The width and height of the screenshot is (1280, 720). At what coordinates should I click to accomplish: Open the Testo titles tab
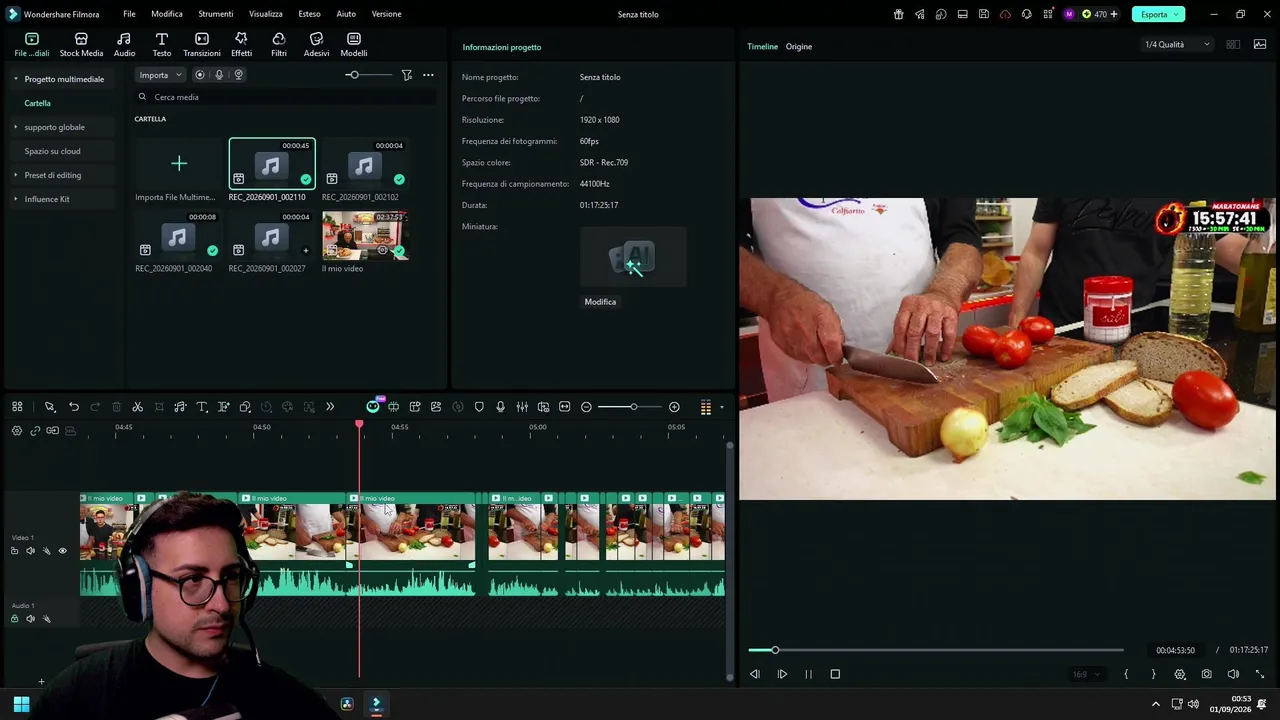point(162,44)
